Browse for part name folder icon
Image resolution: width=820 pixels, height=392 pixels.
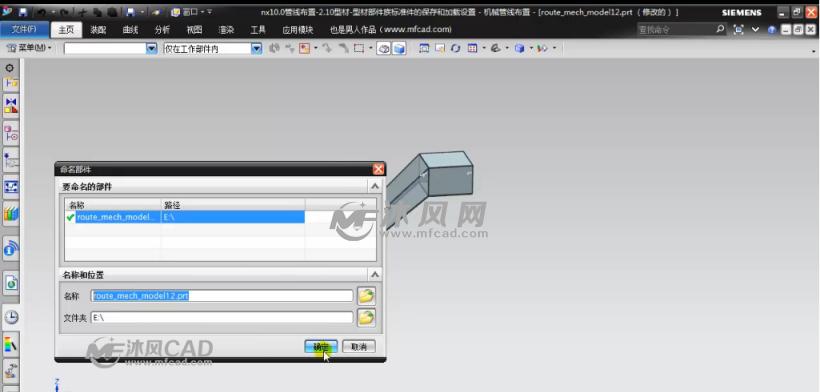pyautogui.click(x=366, y=296)
